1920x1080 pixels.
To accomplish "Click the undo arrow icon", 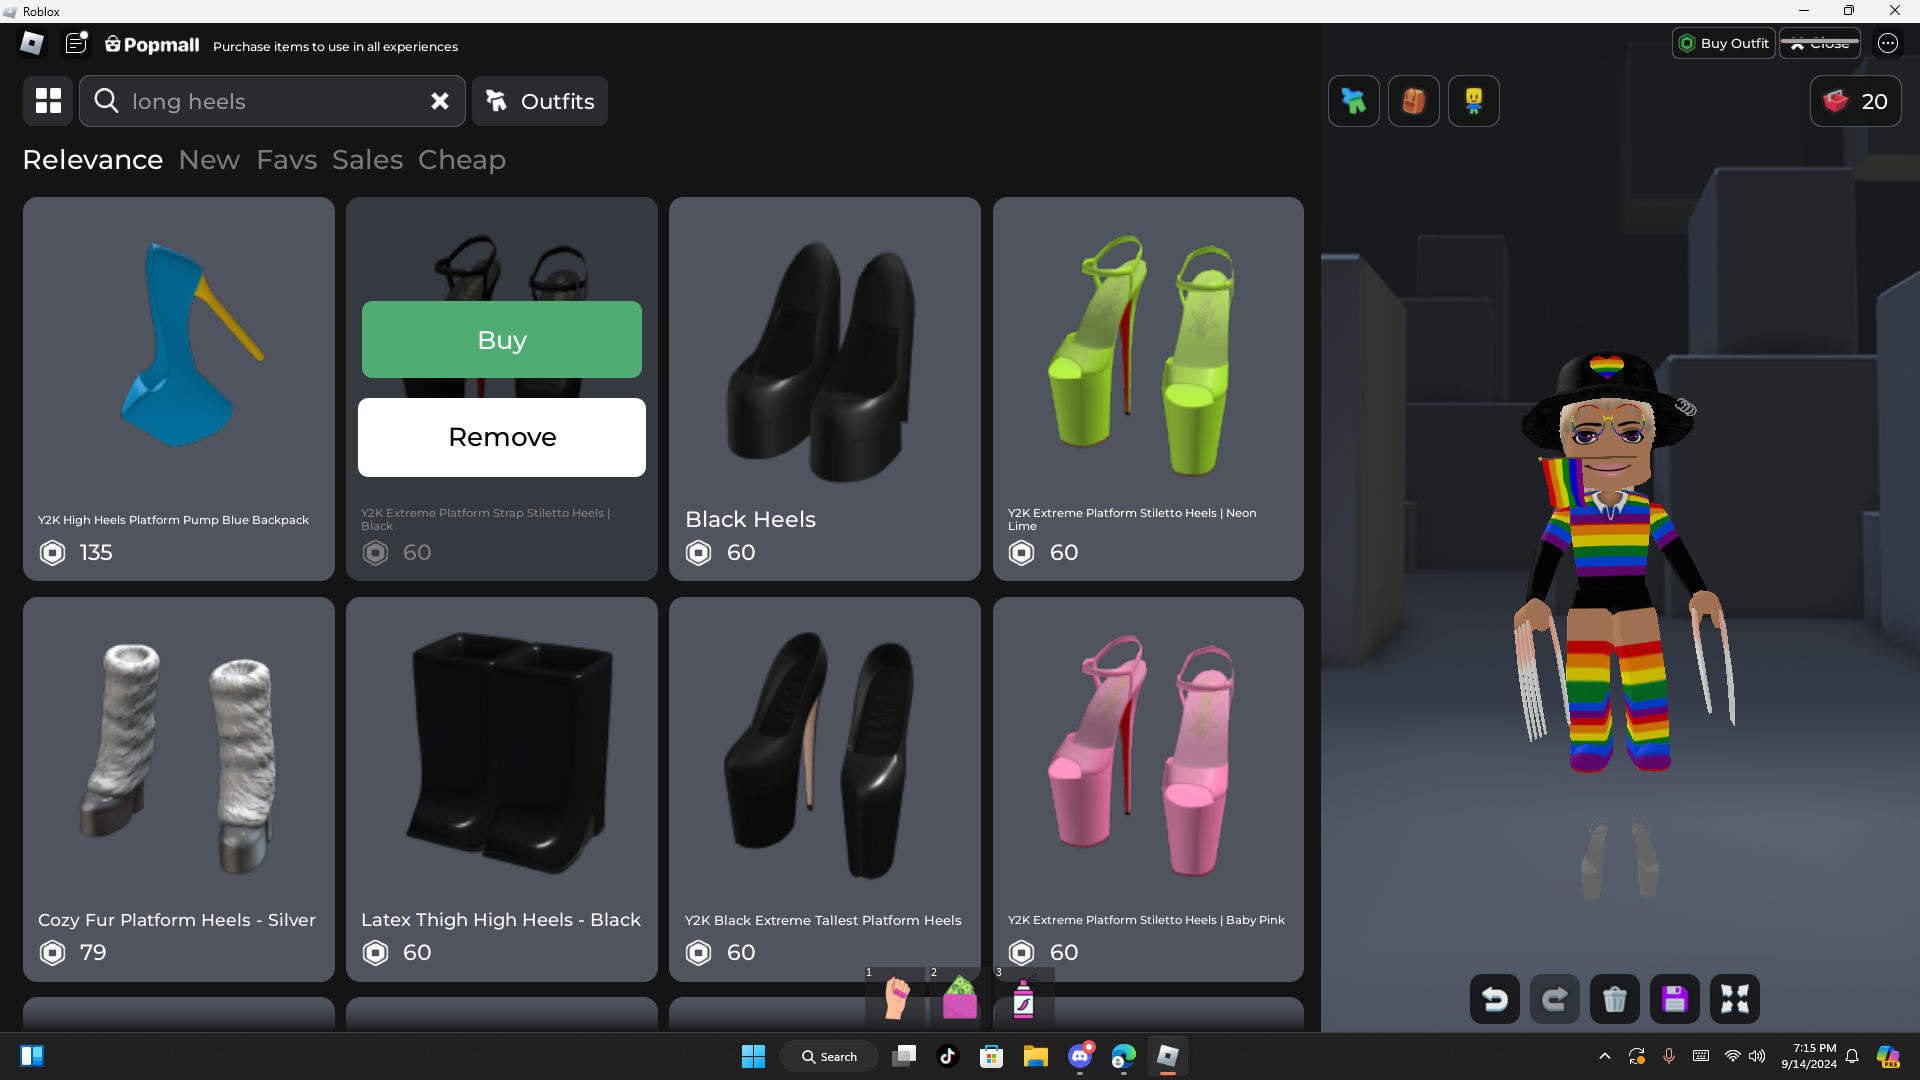I will [x=1494, y=999].
